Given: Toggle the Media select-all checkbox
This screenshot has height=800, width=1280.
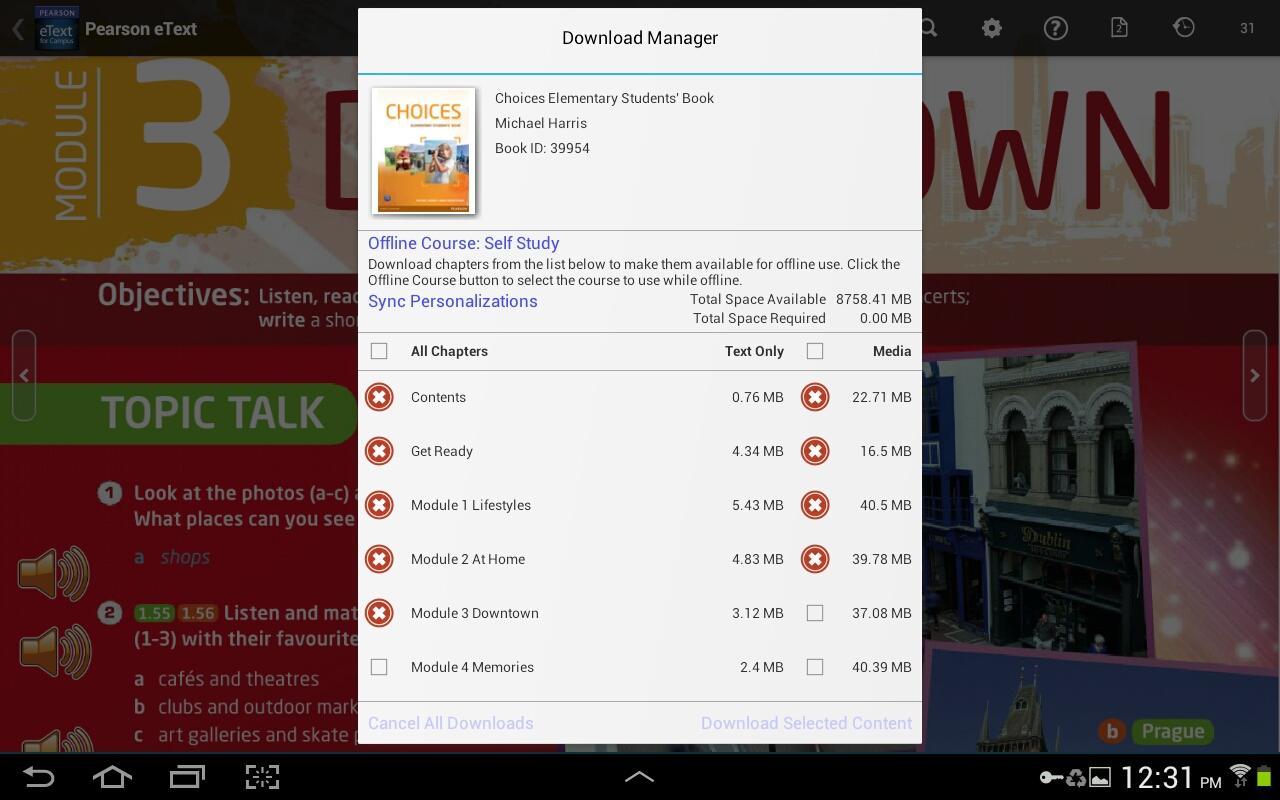Looking at the screenshot, I should 815,351.
